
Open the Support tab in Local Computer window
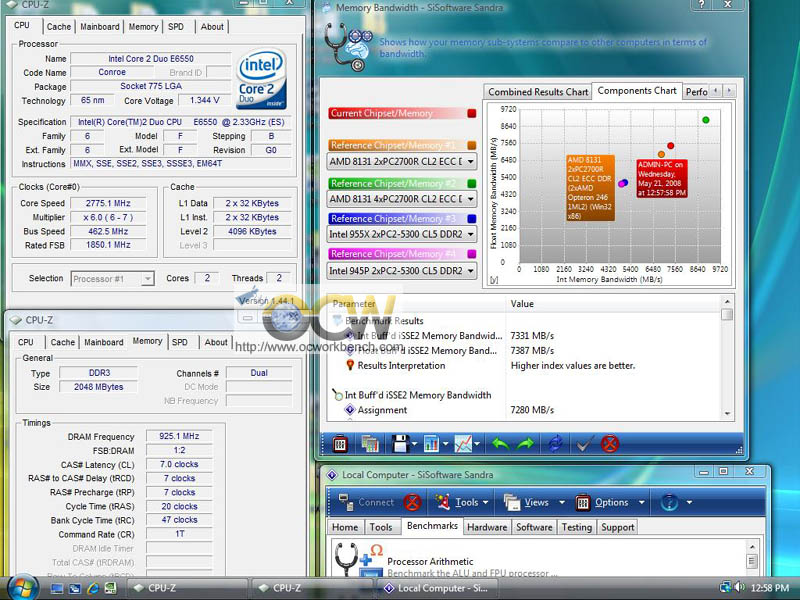[617, 527]
